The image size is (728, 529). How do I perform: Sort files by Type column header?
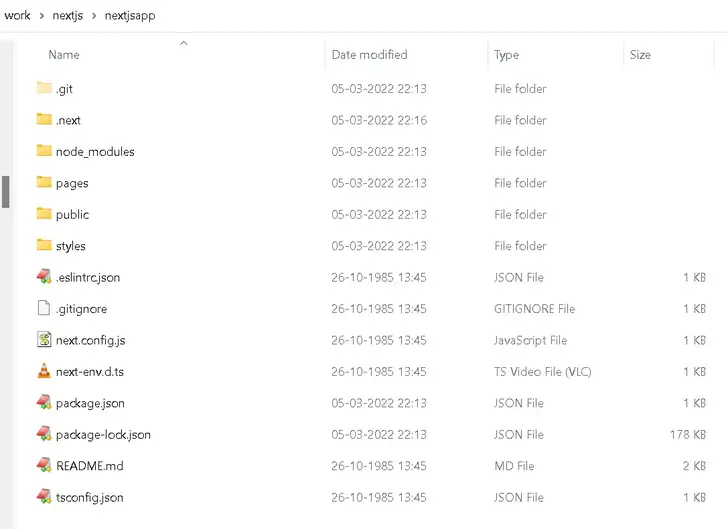(507, 55)
